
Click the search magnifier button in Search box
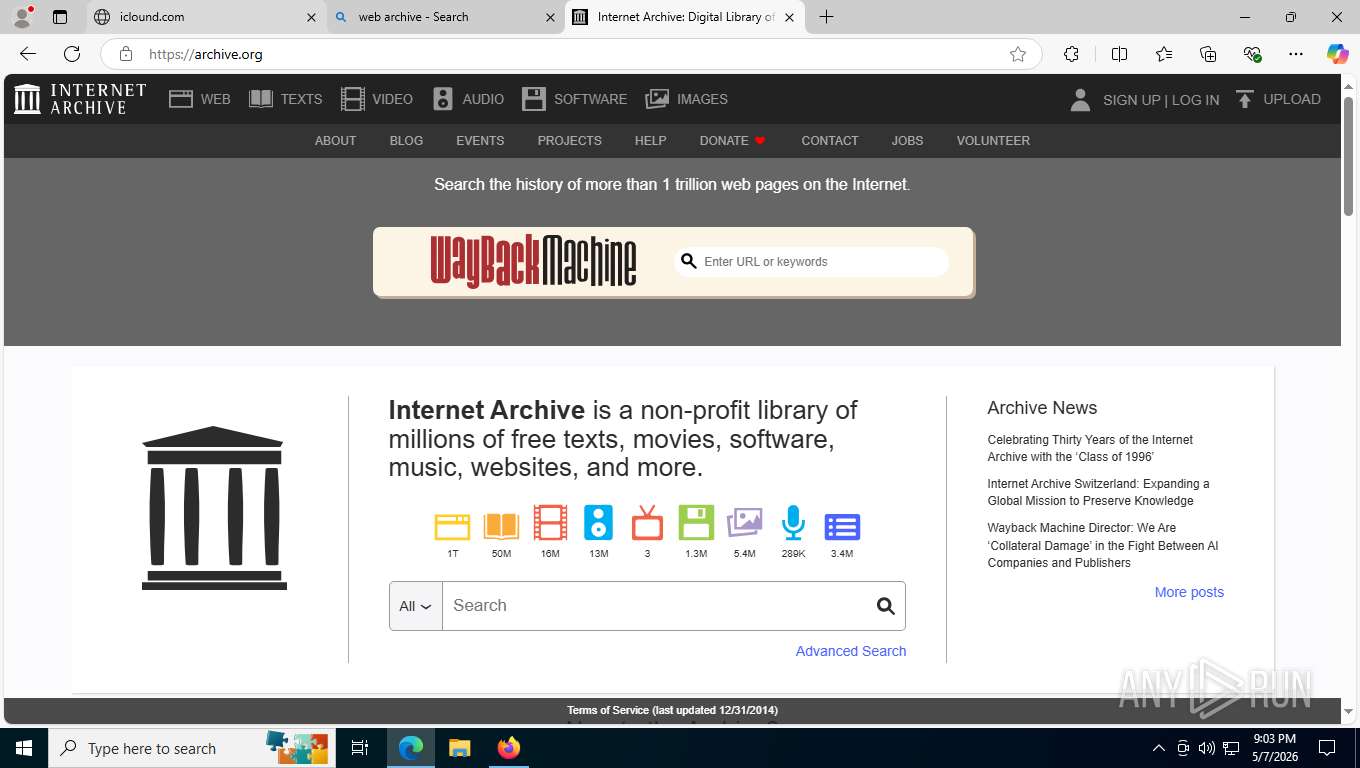coord(885,606)
